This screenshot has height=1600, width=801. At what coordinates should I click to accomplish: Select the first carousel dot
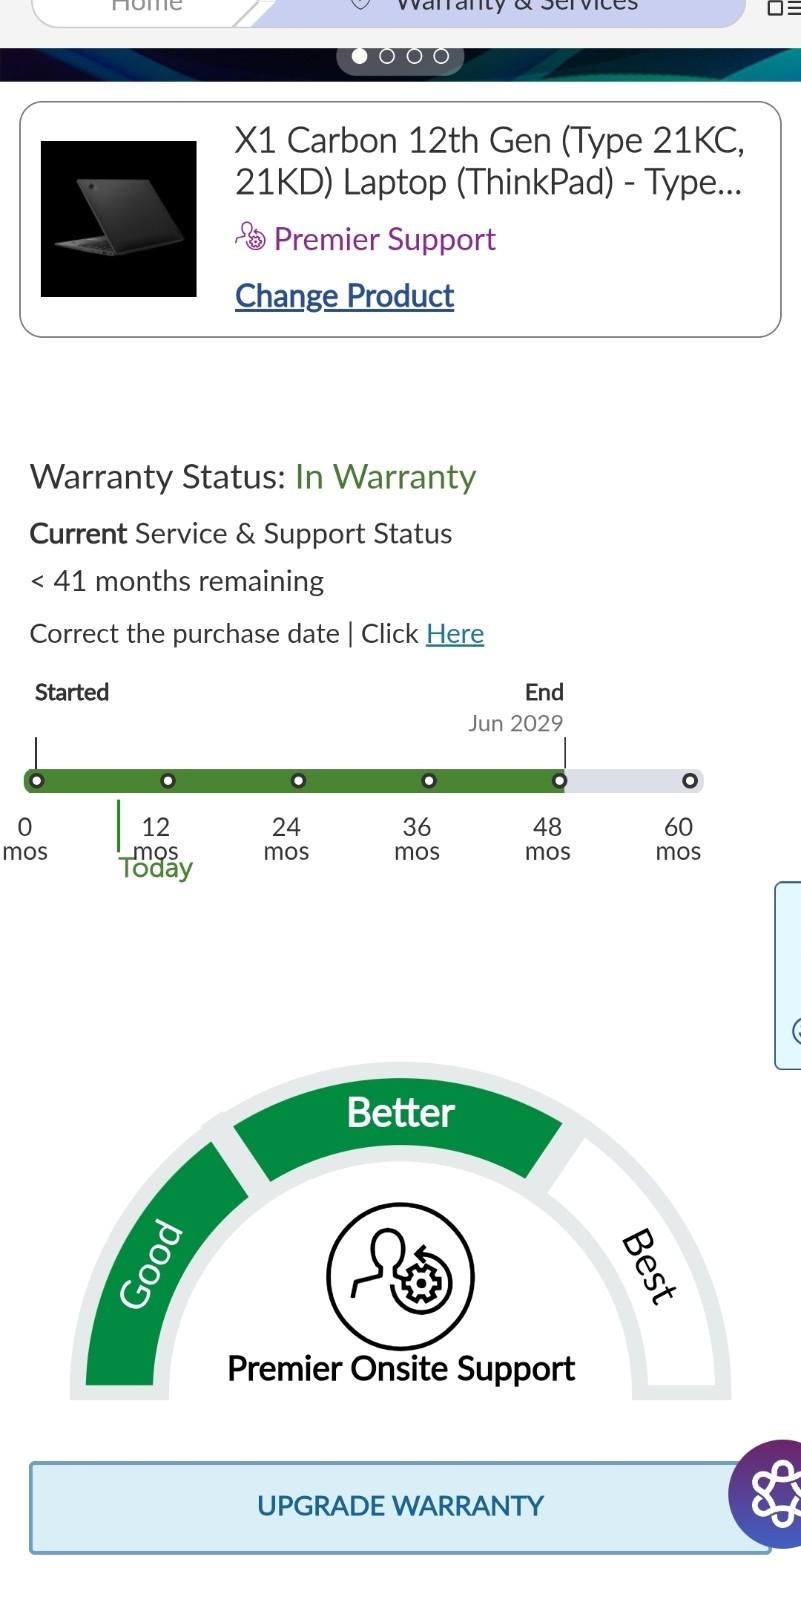click(x=360, y=56)
